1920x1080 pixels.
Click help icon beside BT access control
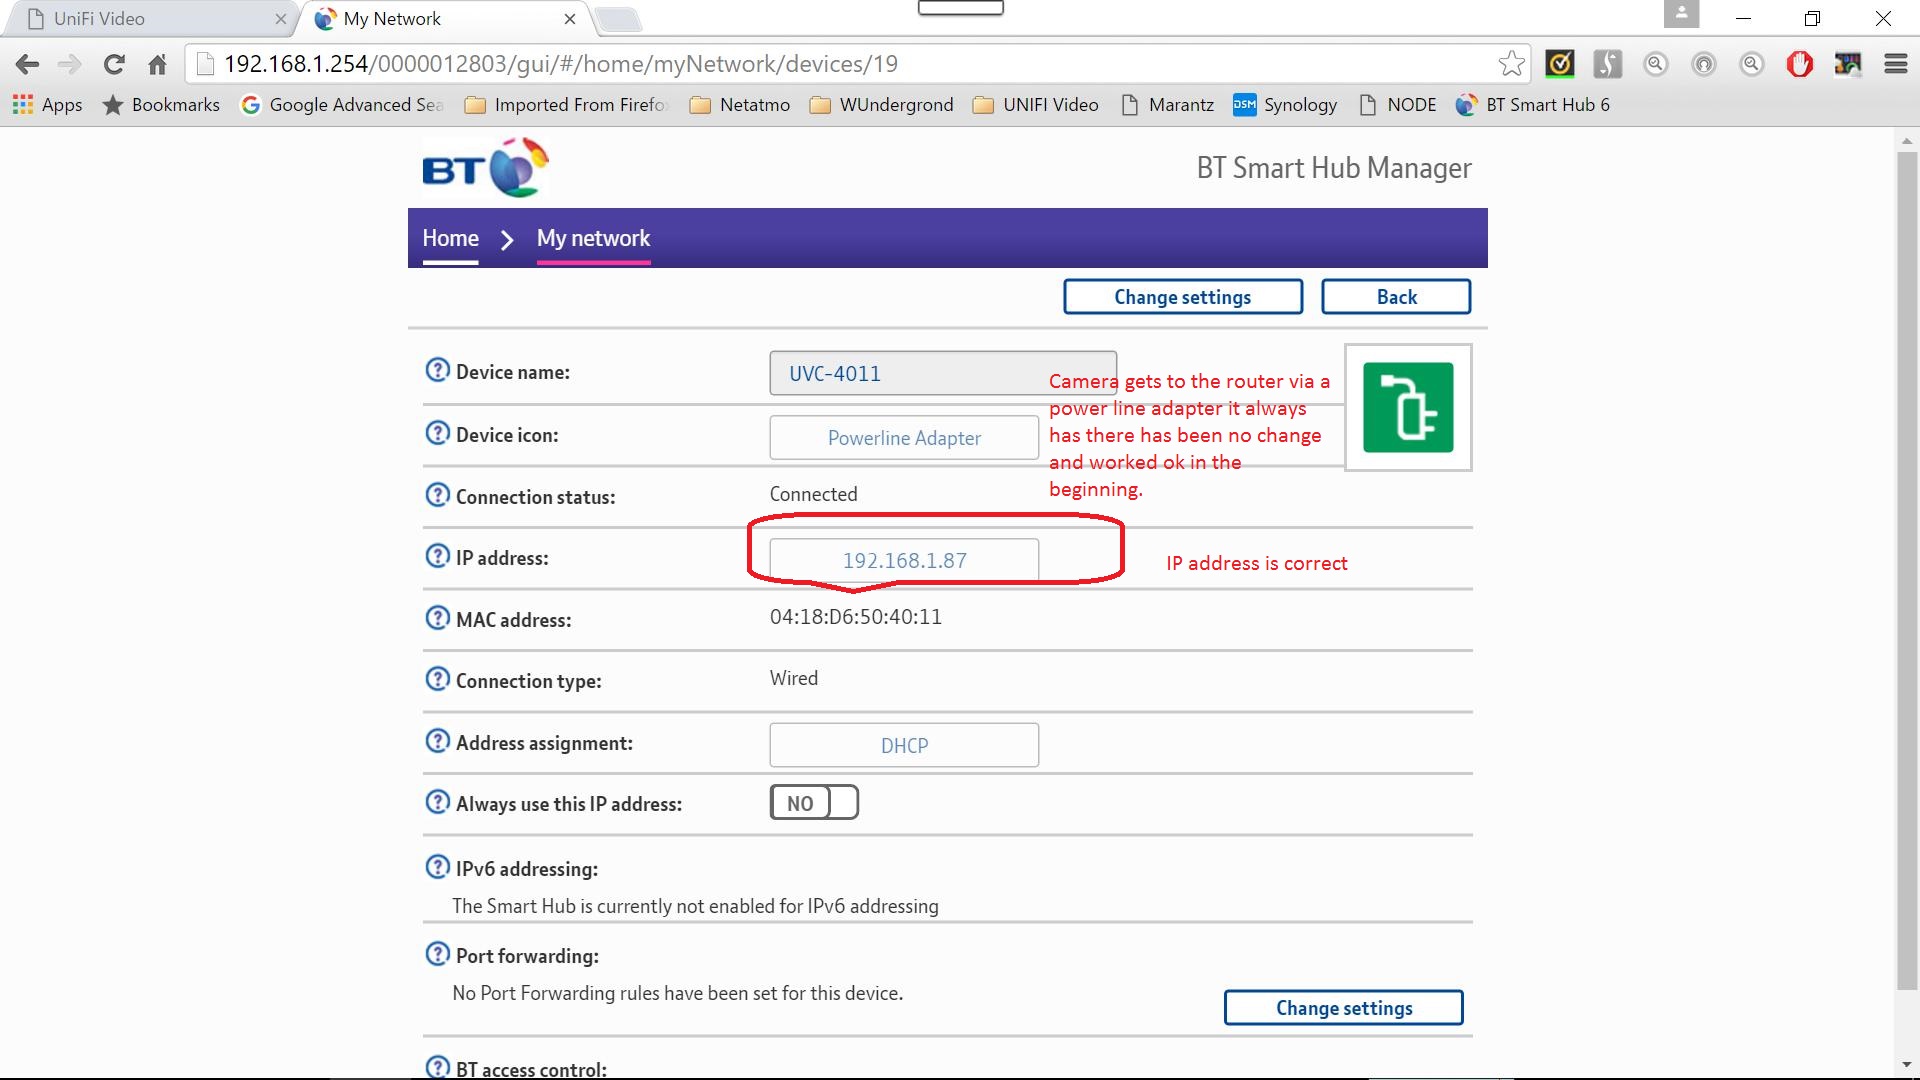(437, 1067)
